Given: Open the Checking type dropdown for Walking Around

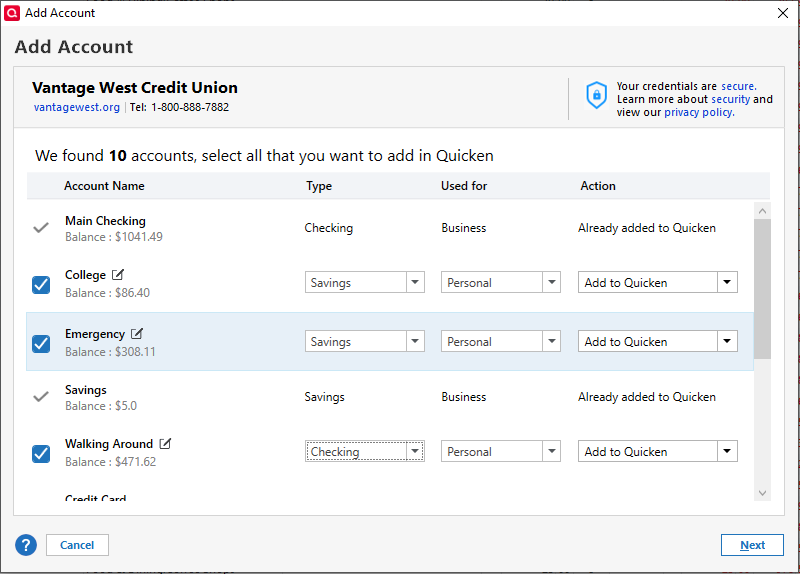Looking at the screenshot, I should pyautogui.click(x=415, y=452).
